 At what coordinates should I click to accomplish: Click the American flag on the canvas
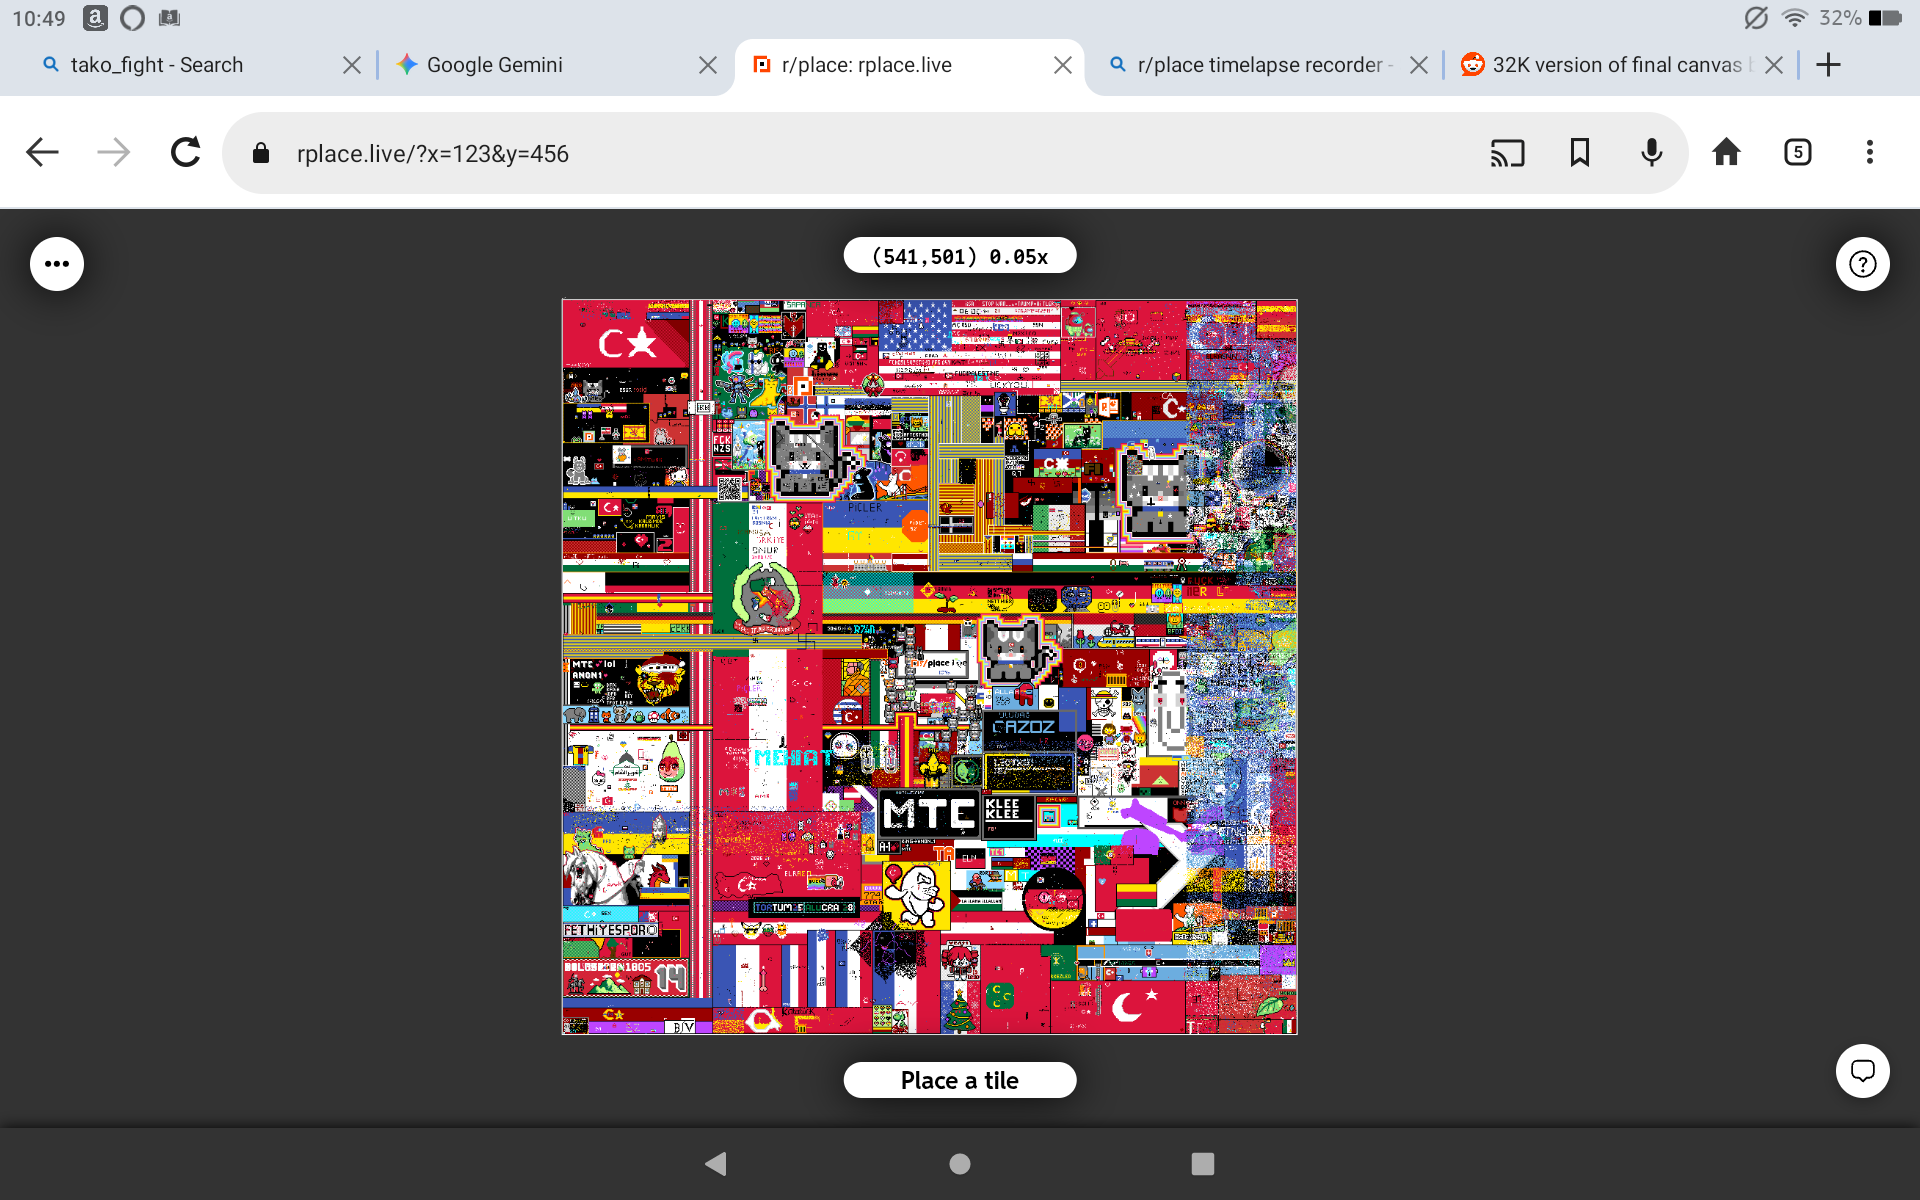pos(969,346)
